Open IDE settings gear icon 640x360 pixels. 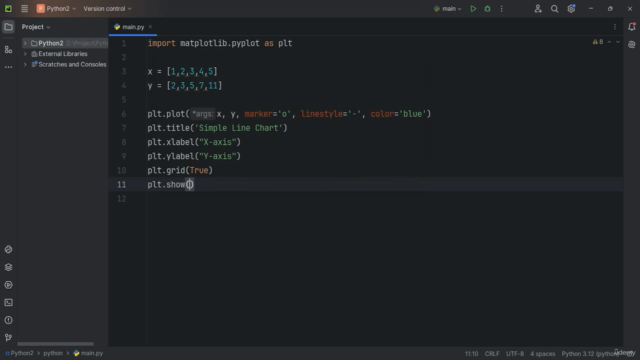point(571,9)
